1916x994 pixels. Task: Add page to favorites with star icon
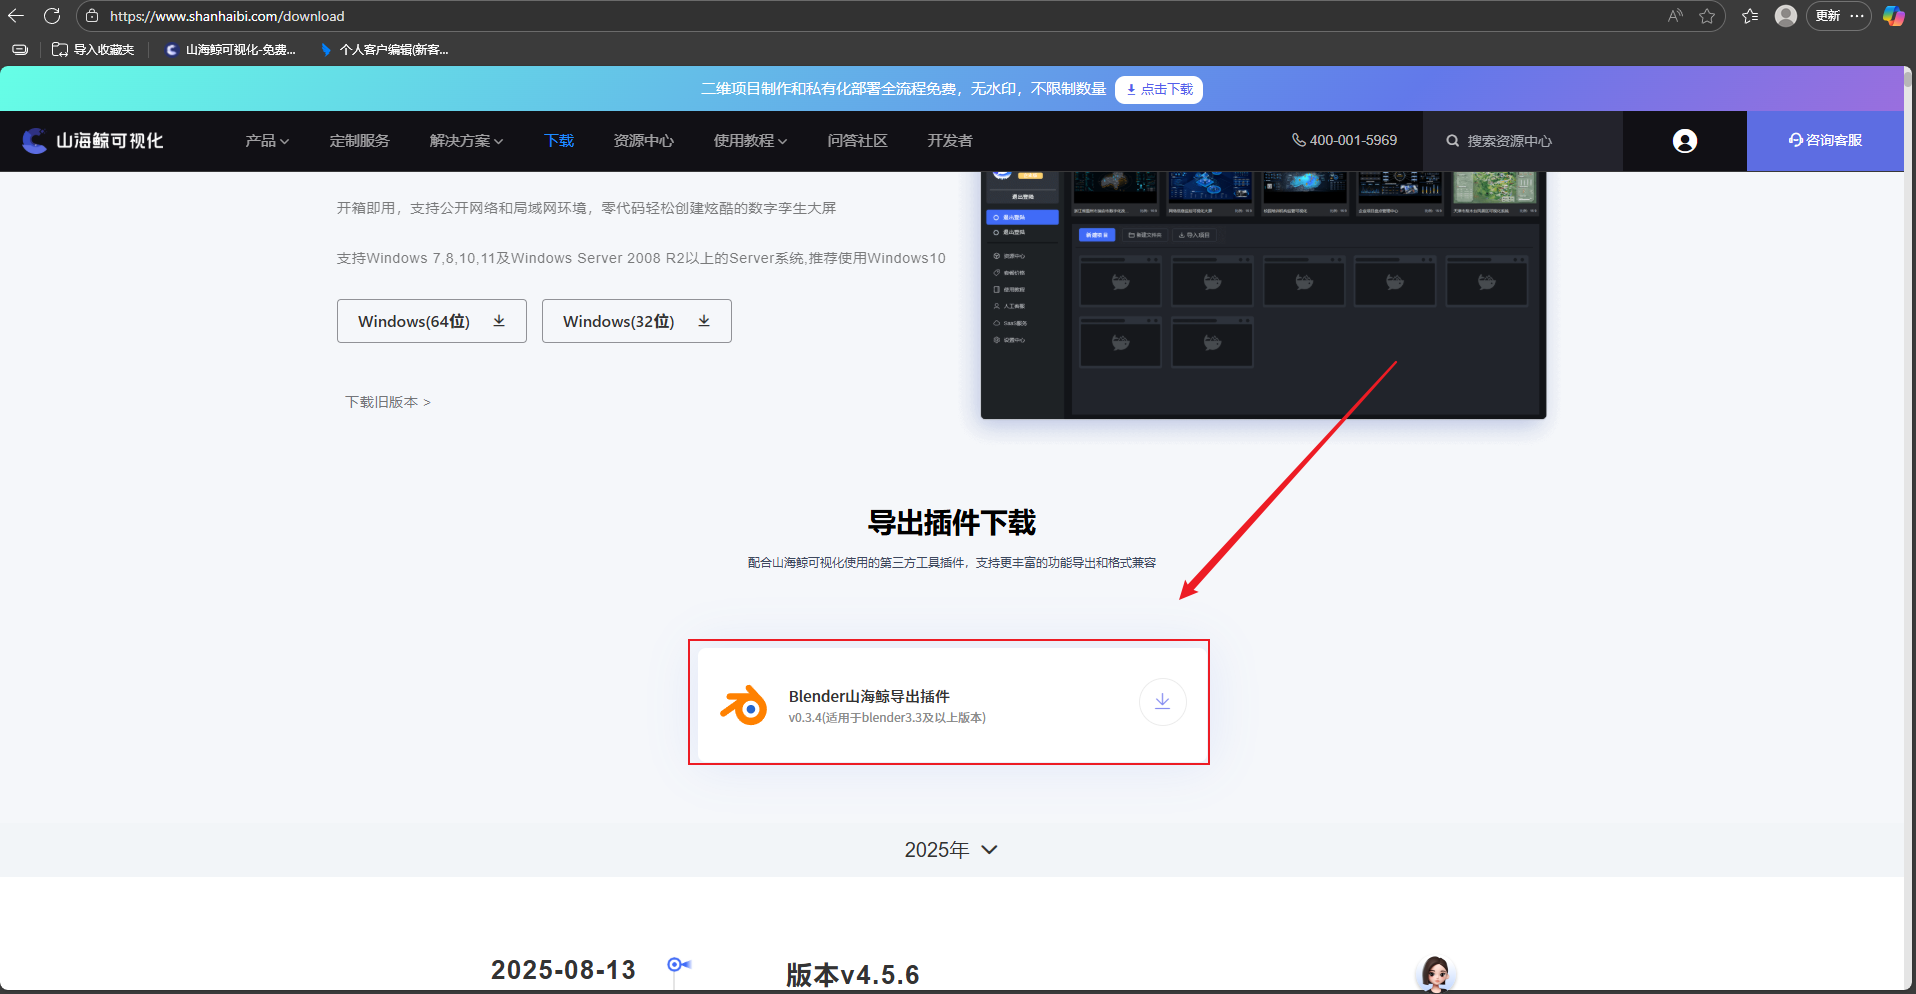pyautogui.click(x=1707, y=16)
